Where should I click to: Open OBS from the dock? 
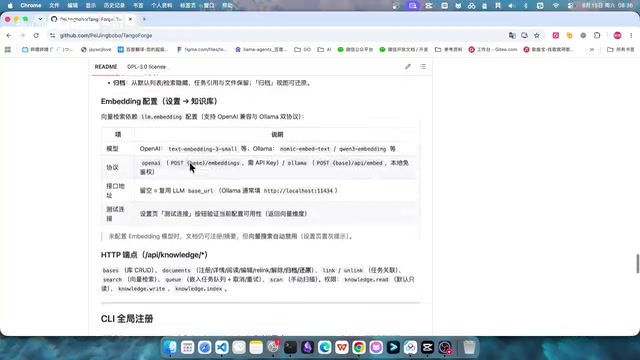[x=445, y=347]
